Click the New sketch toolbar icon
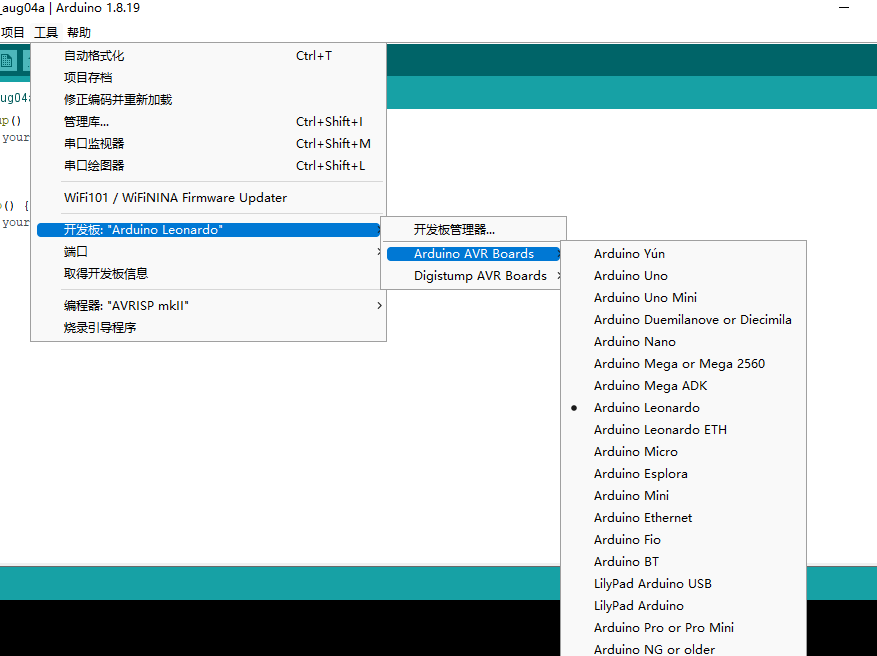This screenshot has height=656, width=877. click(x=8, y=61)
